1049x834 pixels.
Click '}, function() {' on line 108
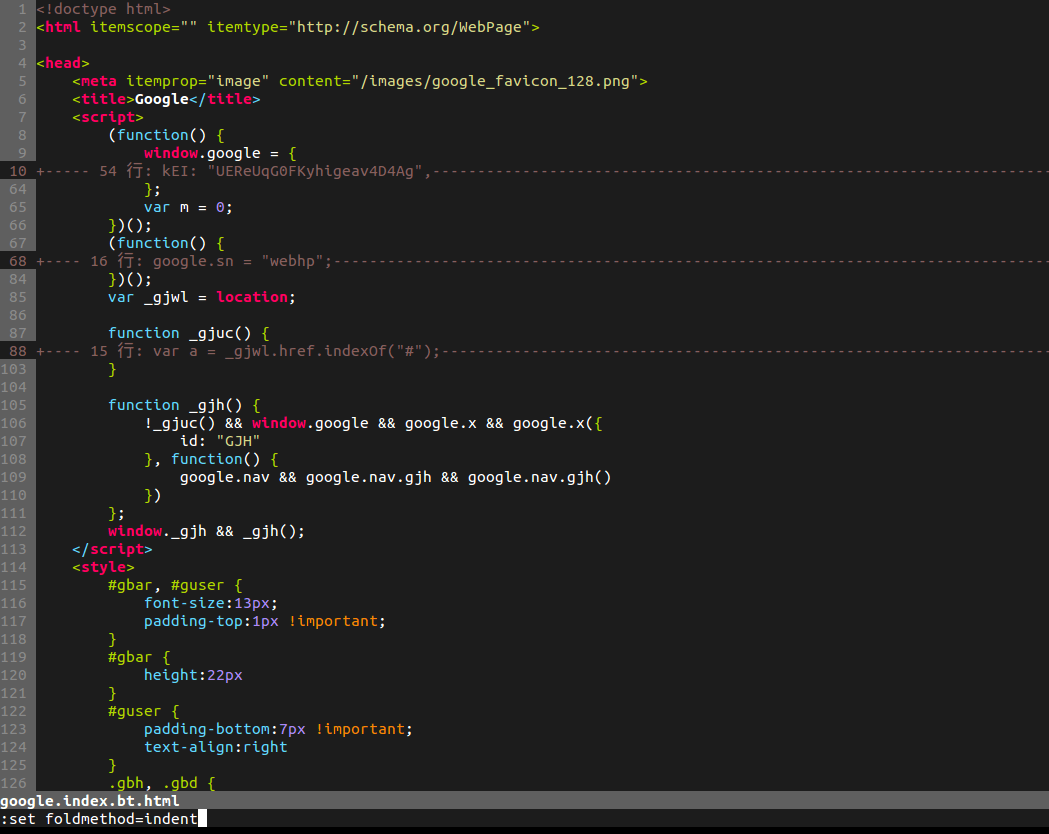[211, 459]
